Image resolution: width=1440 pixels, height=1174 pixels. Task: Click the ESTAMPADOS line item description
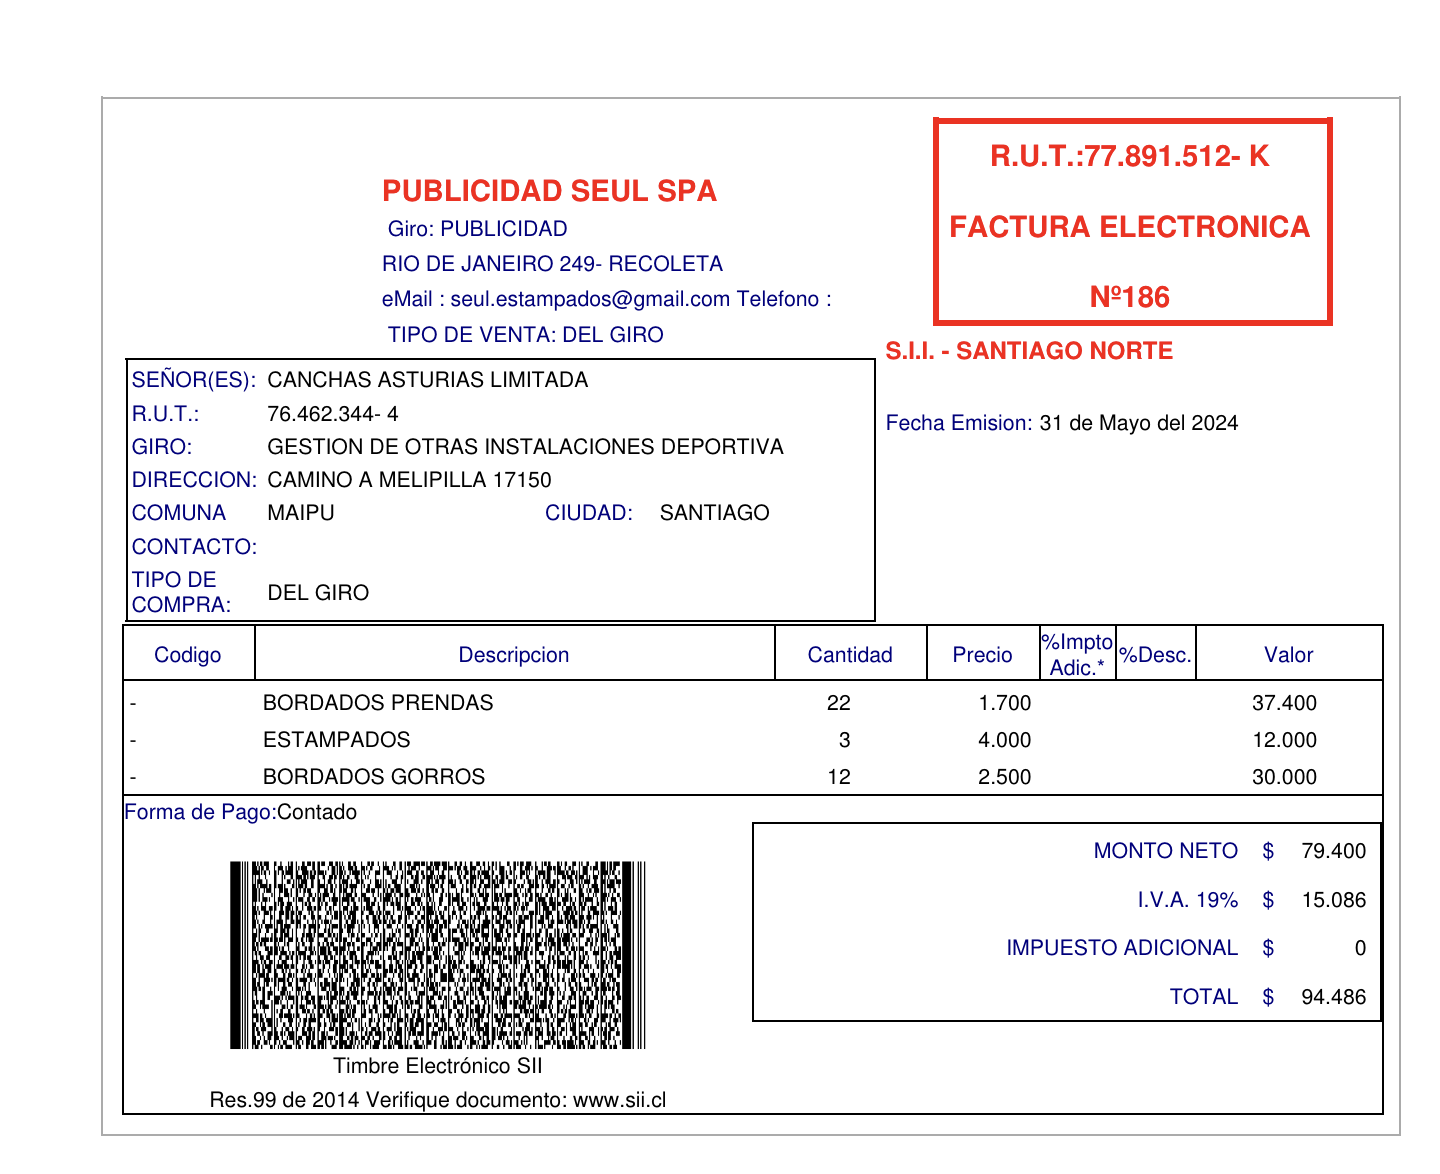336,740
